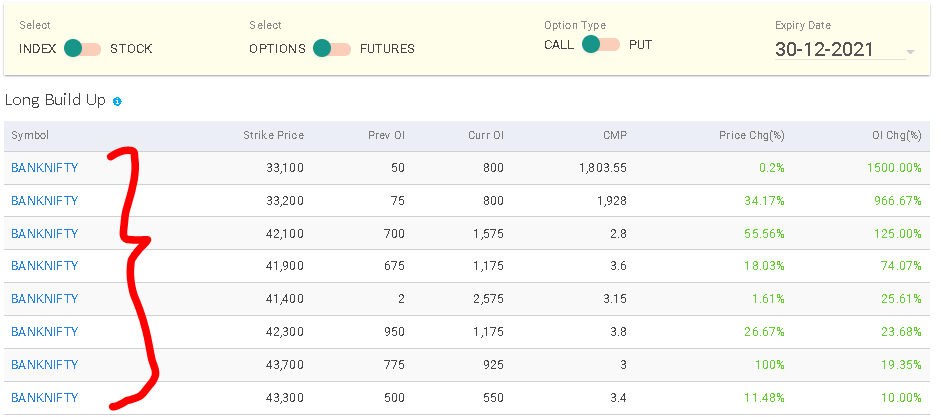Toggle the INDEX / STOCK switch
Screen dimensions: 941x417
pyautogui.click(x=82, y=48)
